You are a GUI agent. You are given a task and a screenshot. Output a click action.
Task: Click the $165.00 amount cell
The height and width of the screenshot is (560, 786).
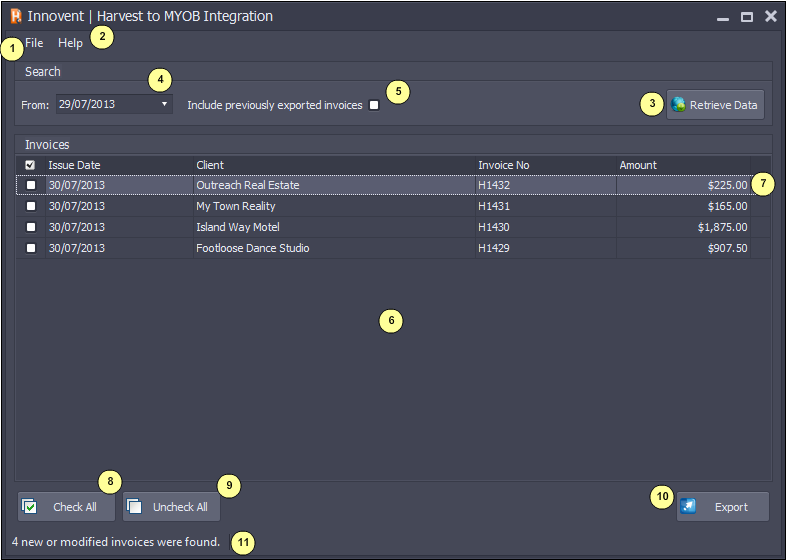click(x=683, y=206)
